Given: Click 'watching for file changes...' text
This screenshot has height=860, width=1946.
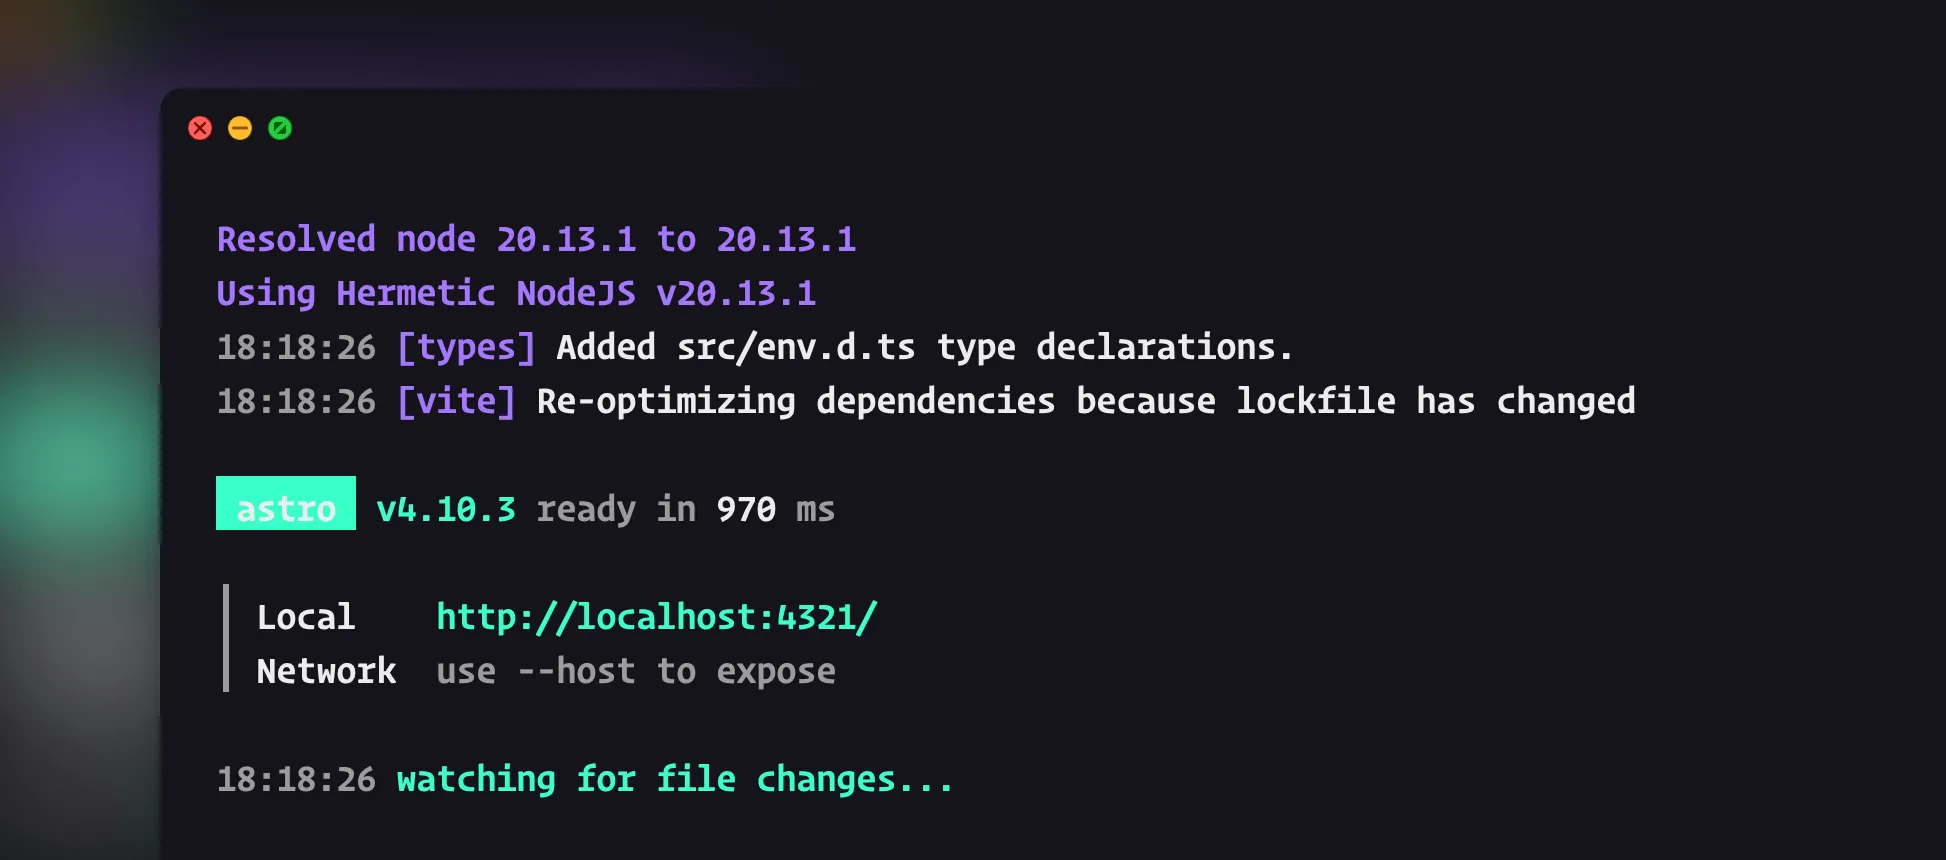Looking at the screenshot, I should tap(675, 779).
